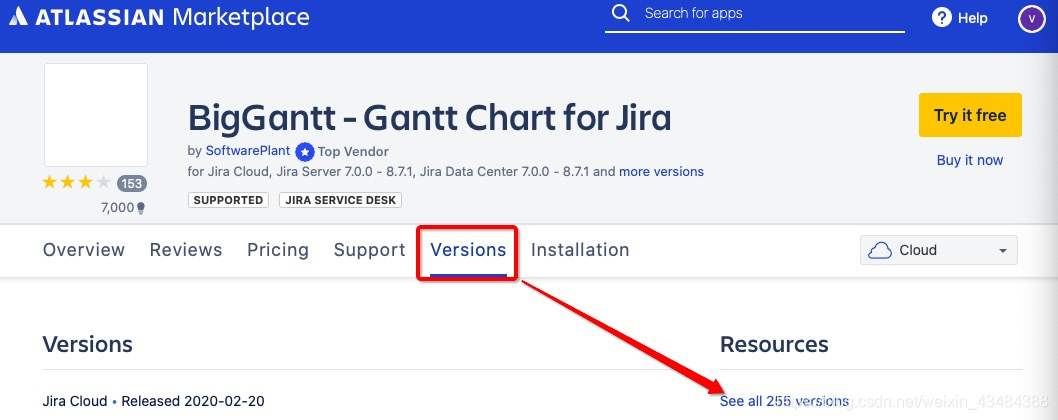1058x420 pixels.
Task: Click the search magnifier icon
Action: (x=620, y=14)
